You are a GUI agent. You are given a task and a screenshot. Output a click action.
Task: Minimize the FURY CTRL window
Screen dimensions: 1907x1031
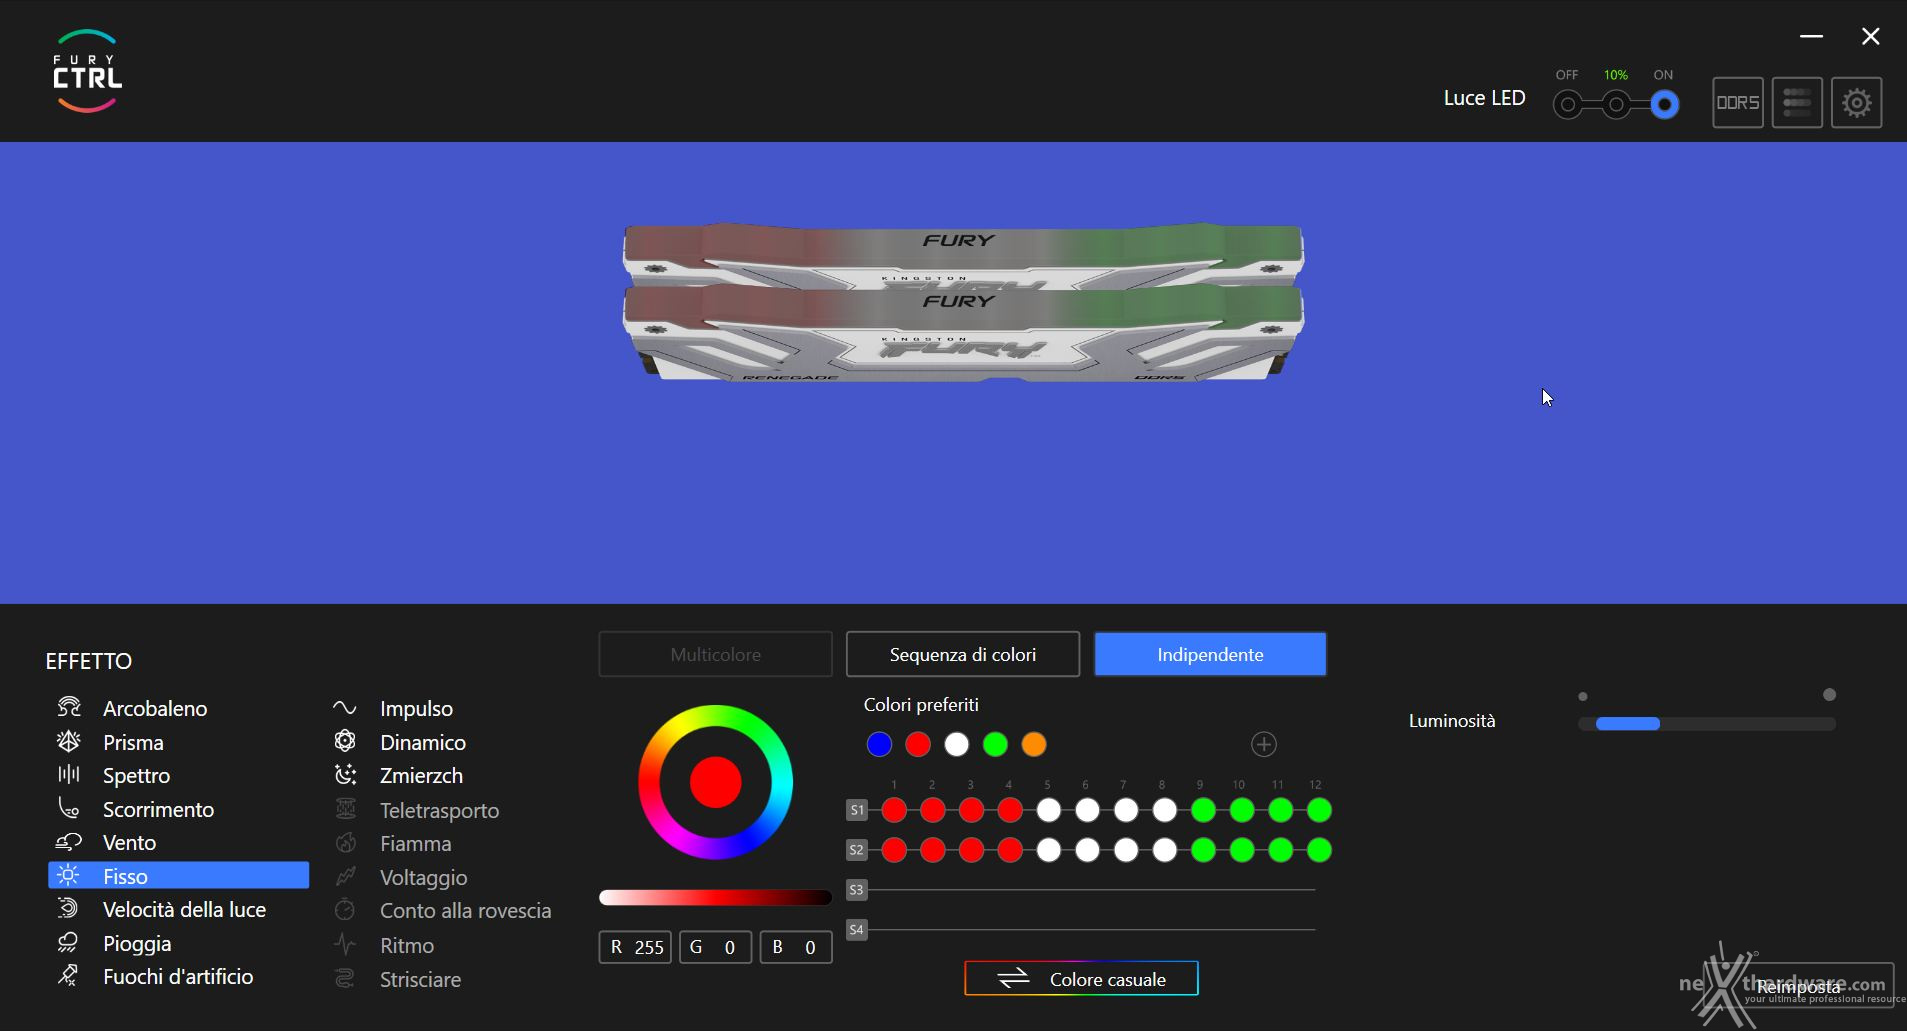click(x=1811, y=37)
